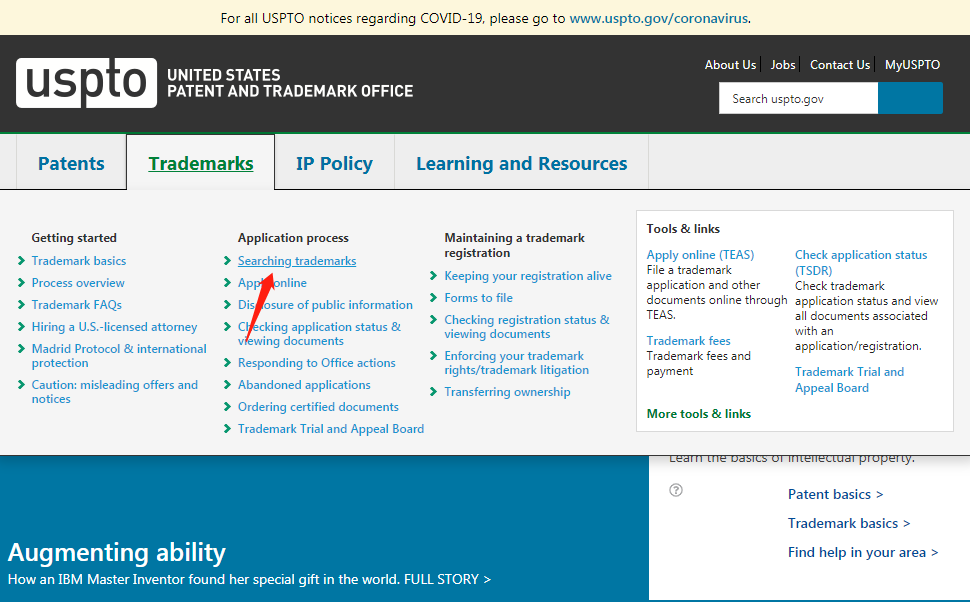This screenshot has height=609, width=970.
Task: Open the Patents menu tab
Action: [71, 163]
